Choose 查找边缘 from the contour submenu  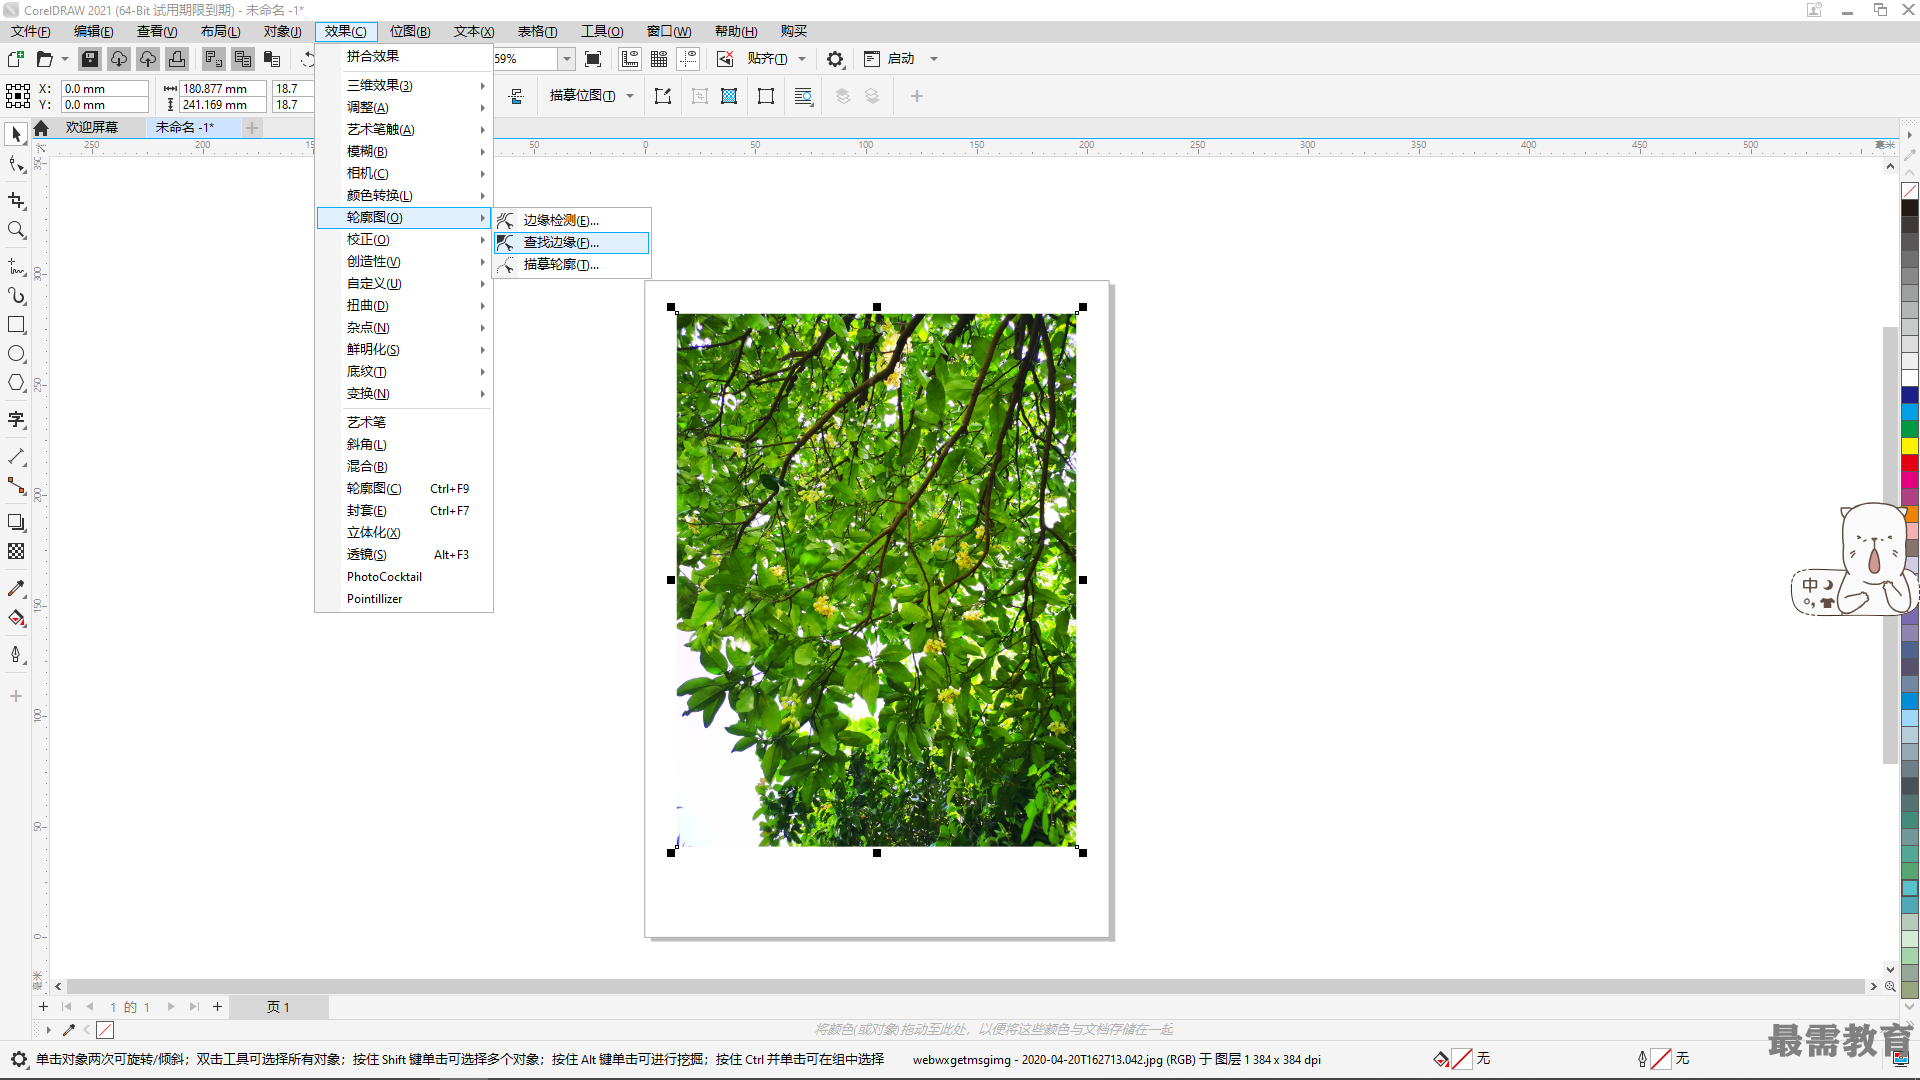(x=572, y=242)
